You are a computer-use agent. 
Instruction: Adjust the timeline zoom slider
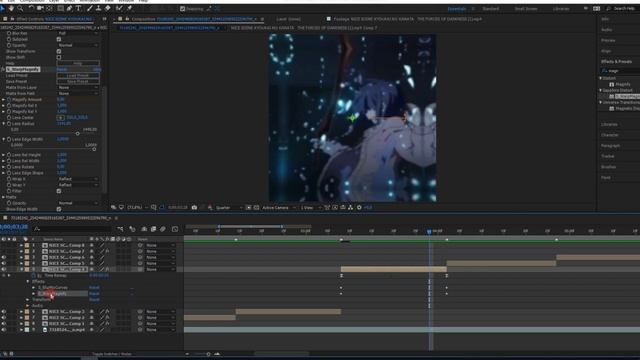coord(208,354)
